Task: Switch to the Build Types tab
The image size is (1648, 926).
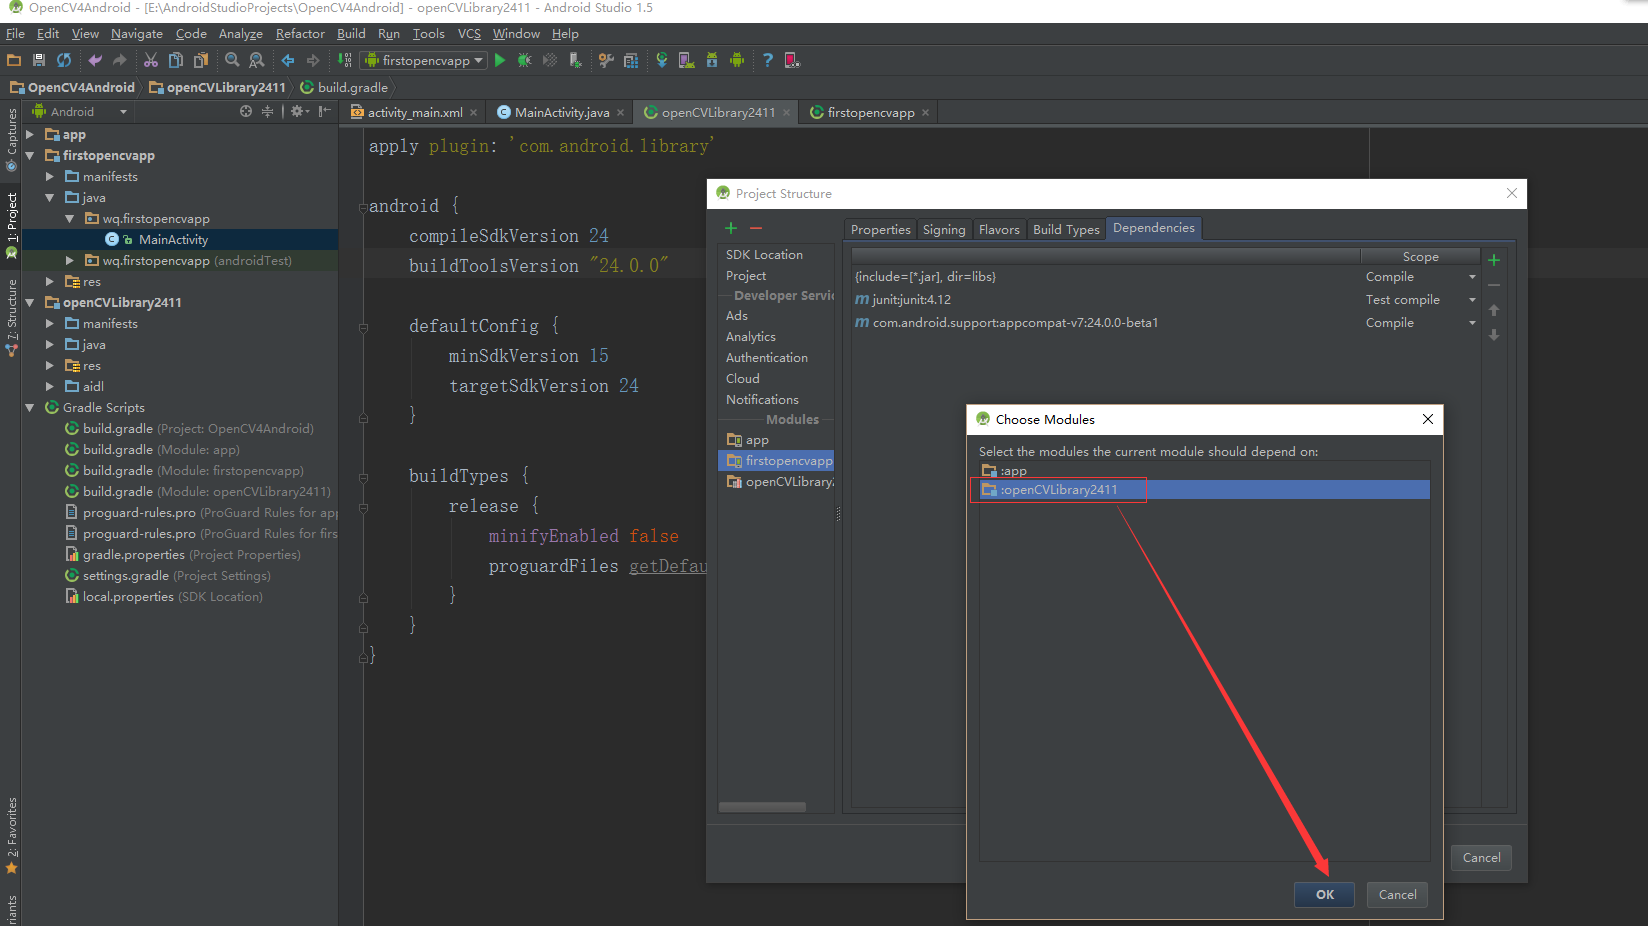Action: (x=1066, y=229)
